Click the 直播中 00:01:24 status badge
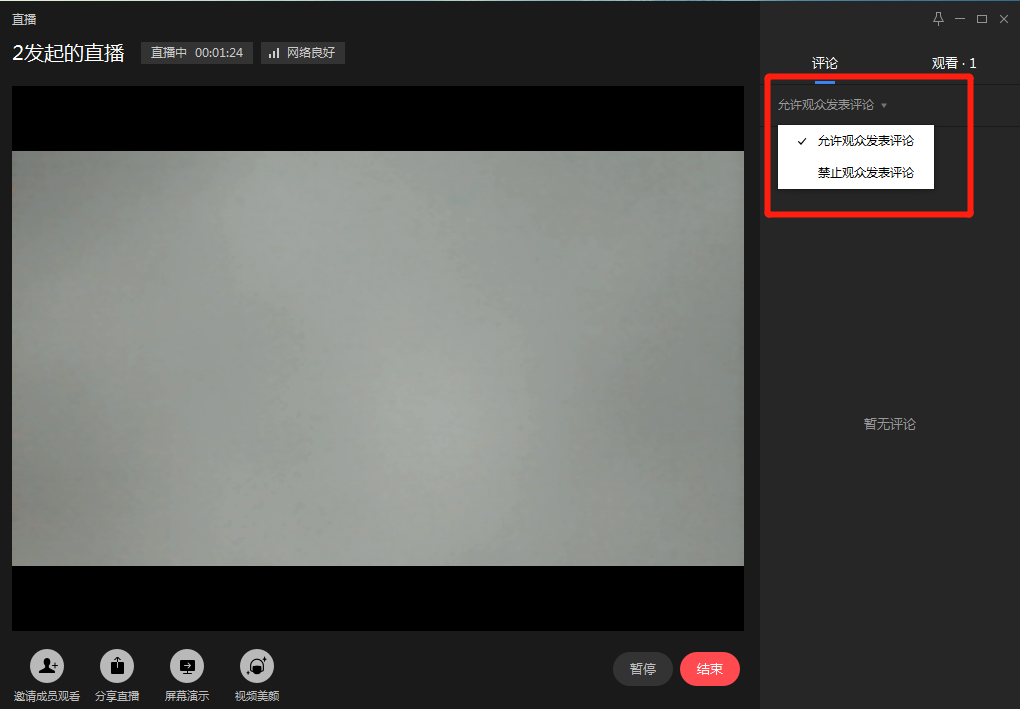The width and height of the screenshot is (1020, 709). [197, 53]
